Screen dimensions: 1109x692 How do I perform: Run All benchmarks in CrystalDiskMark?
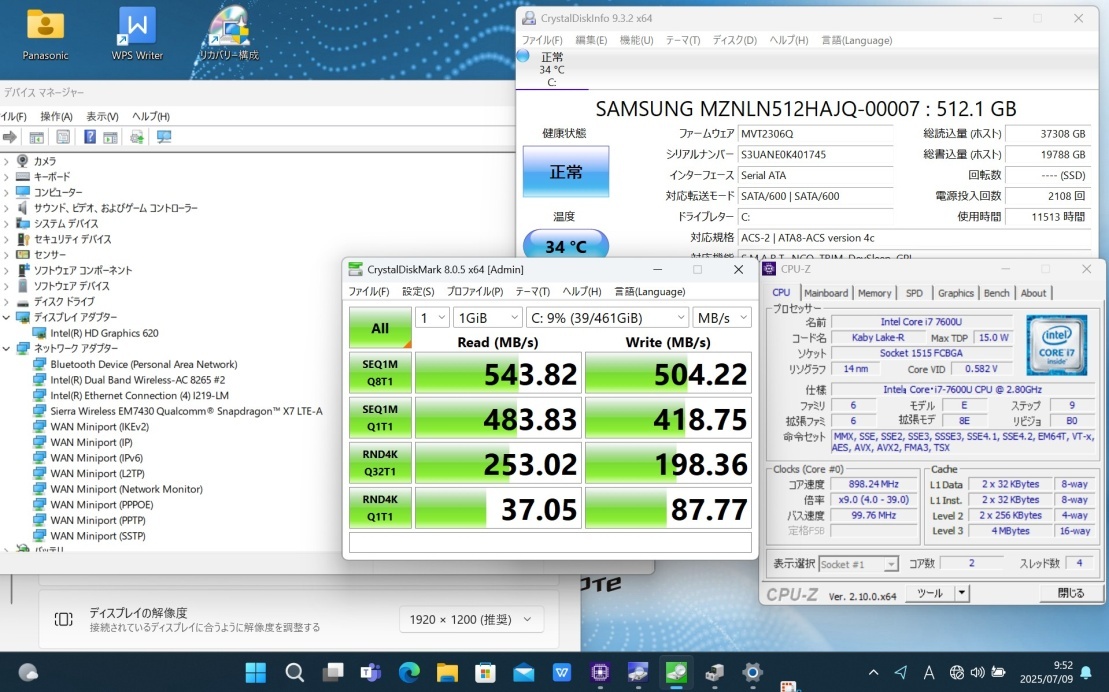tap(381, 328)
